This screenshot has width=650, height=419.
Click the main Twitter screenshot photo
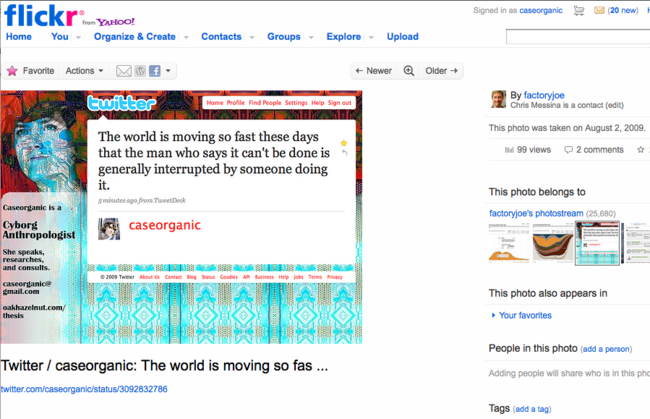click(x=181, y=217)
